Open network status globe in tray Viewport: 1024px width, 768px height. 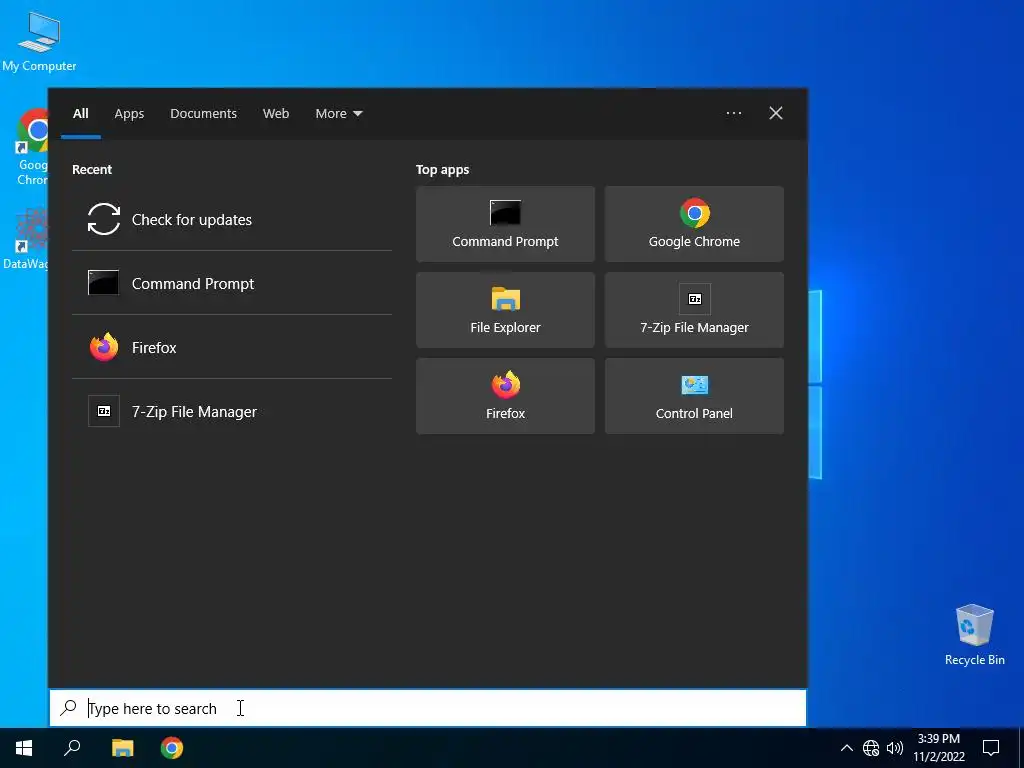tap(871, 748)
